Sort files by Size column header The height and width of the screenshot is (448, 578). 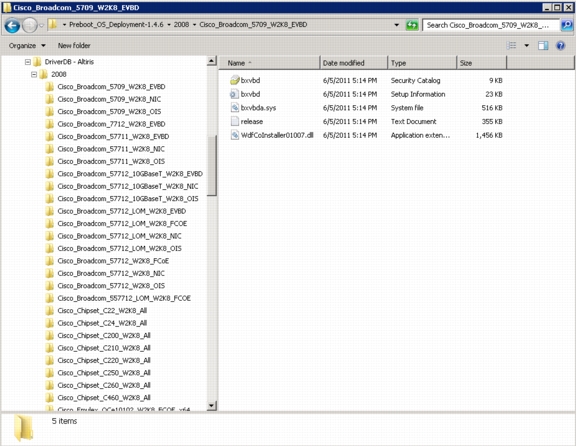[481, 63]
